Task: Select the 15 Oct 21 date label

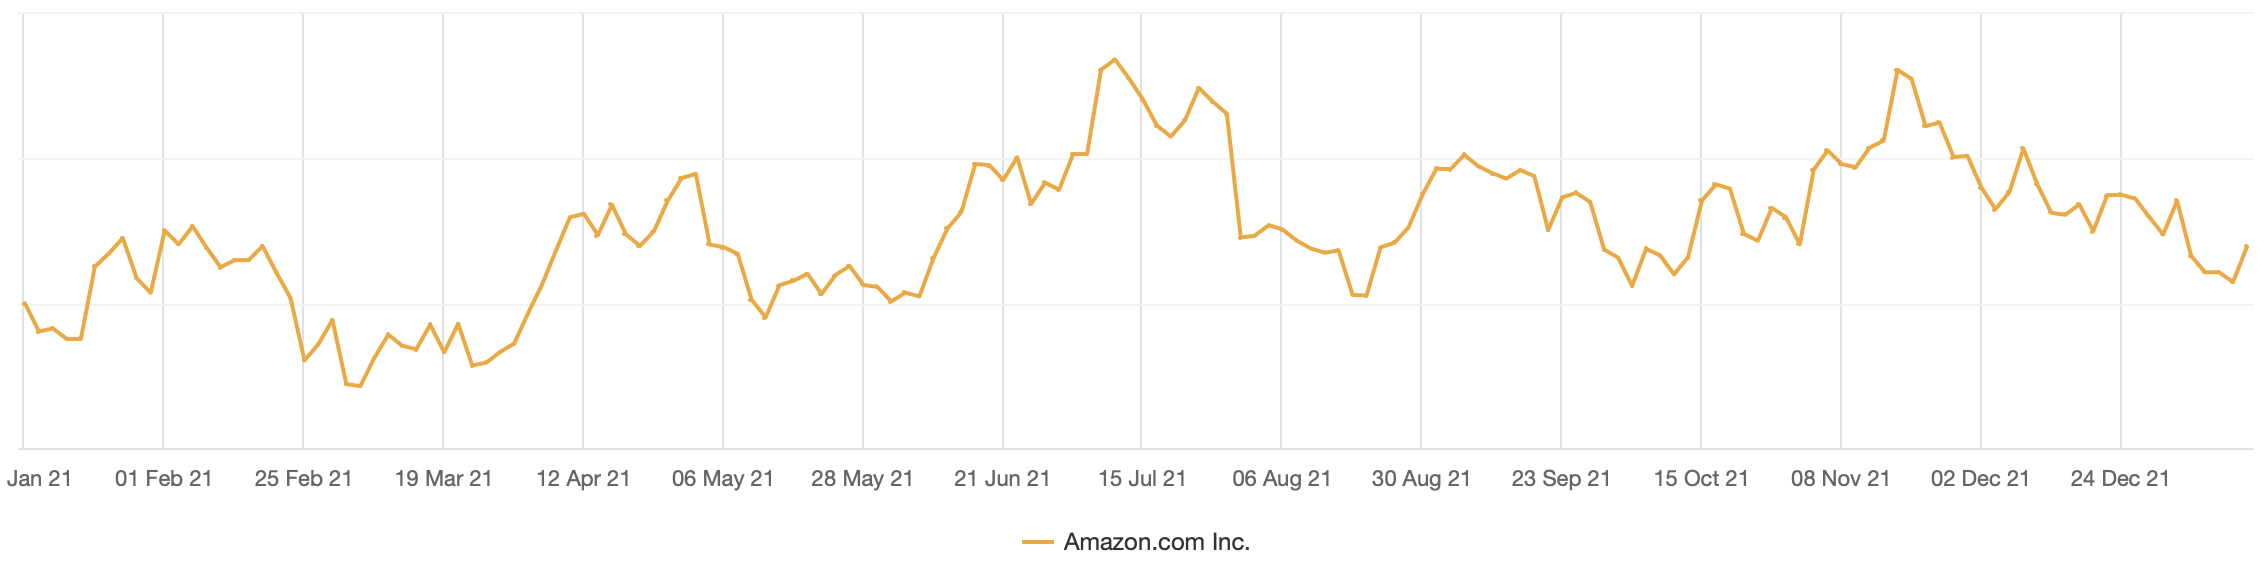Action: [1701, 479]
